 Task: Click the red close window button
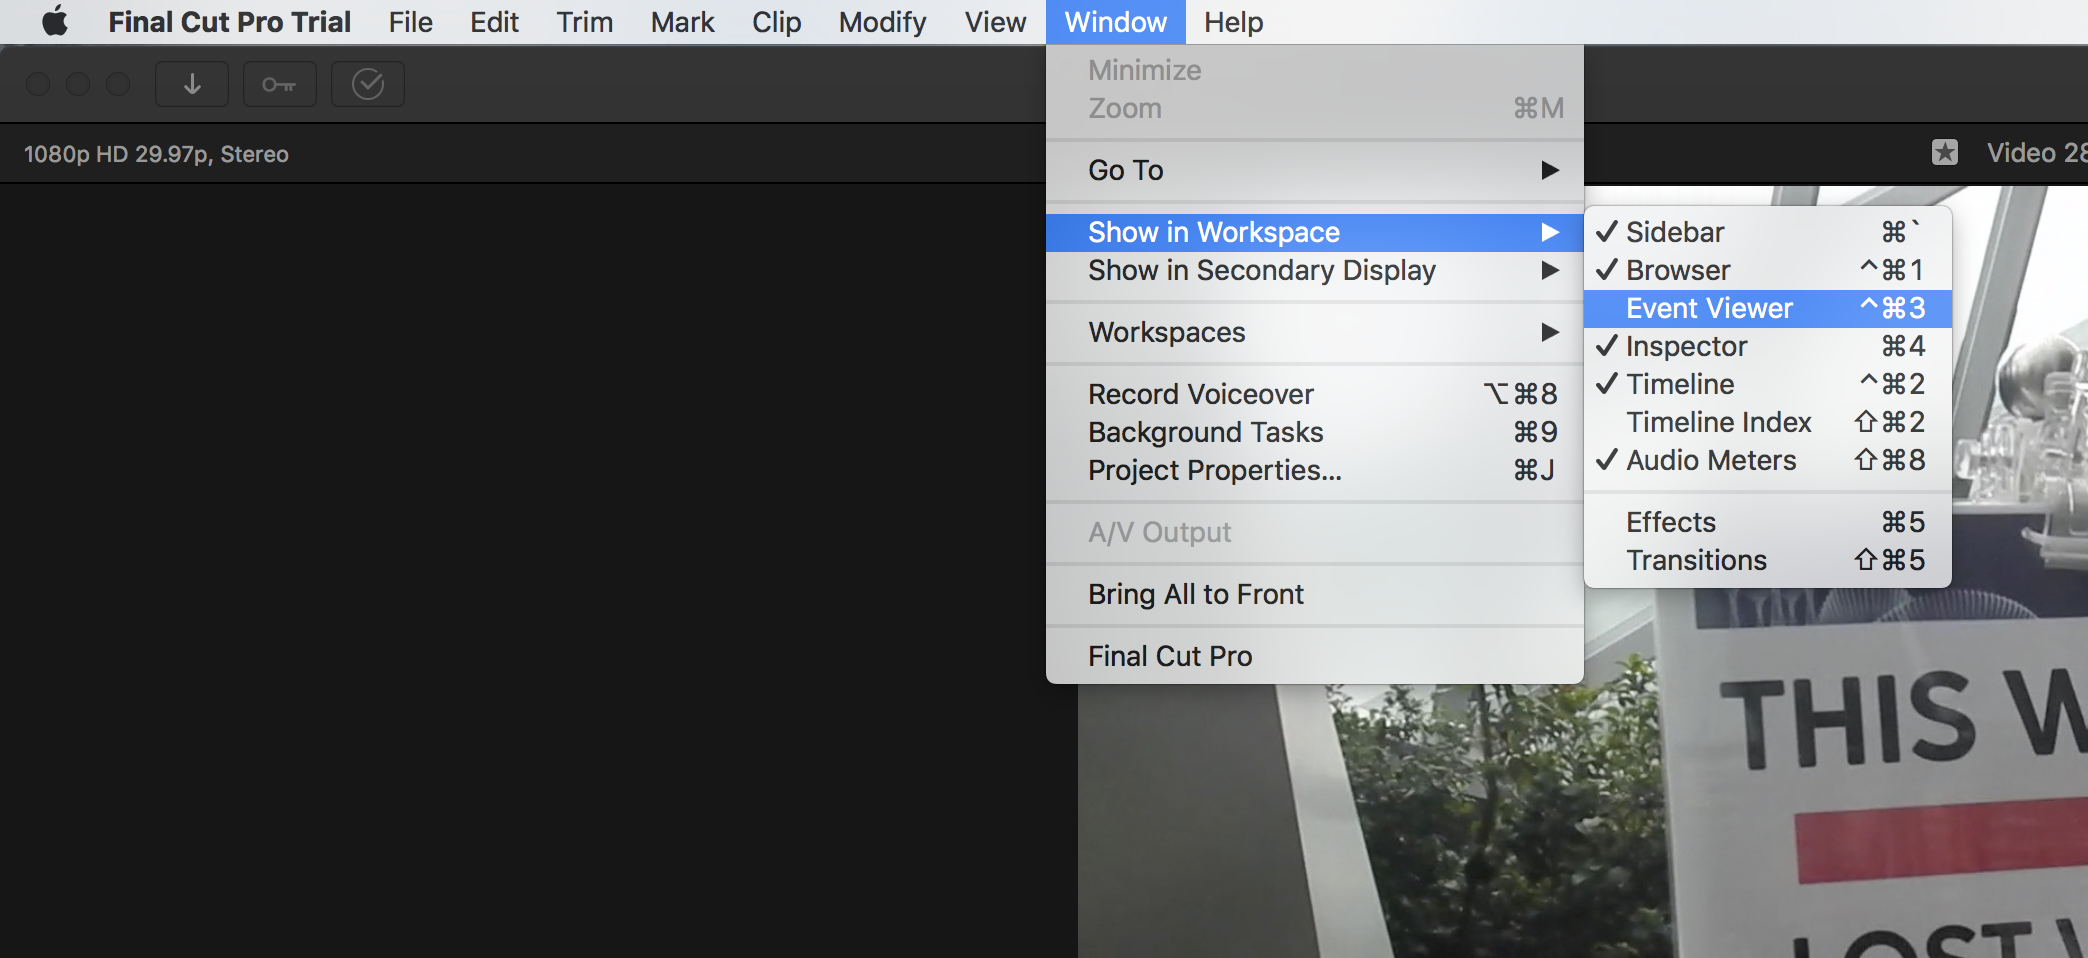[38, 84]
